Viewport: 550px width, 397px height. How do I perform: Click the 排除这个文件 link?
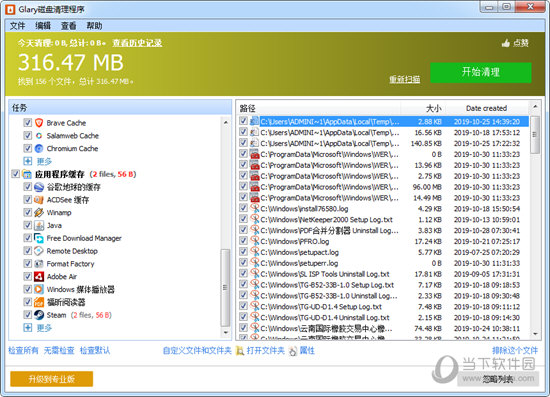click(515, 350)
